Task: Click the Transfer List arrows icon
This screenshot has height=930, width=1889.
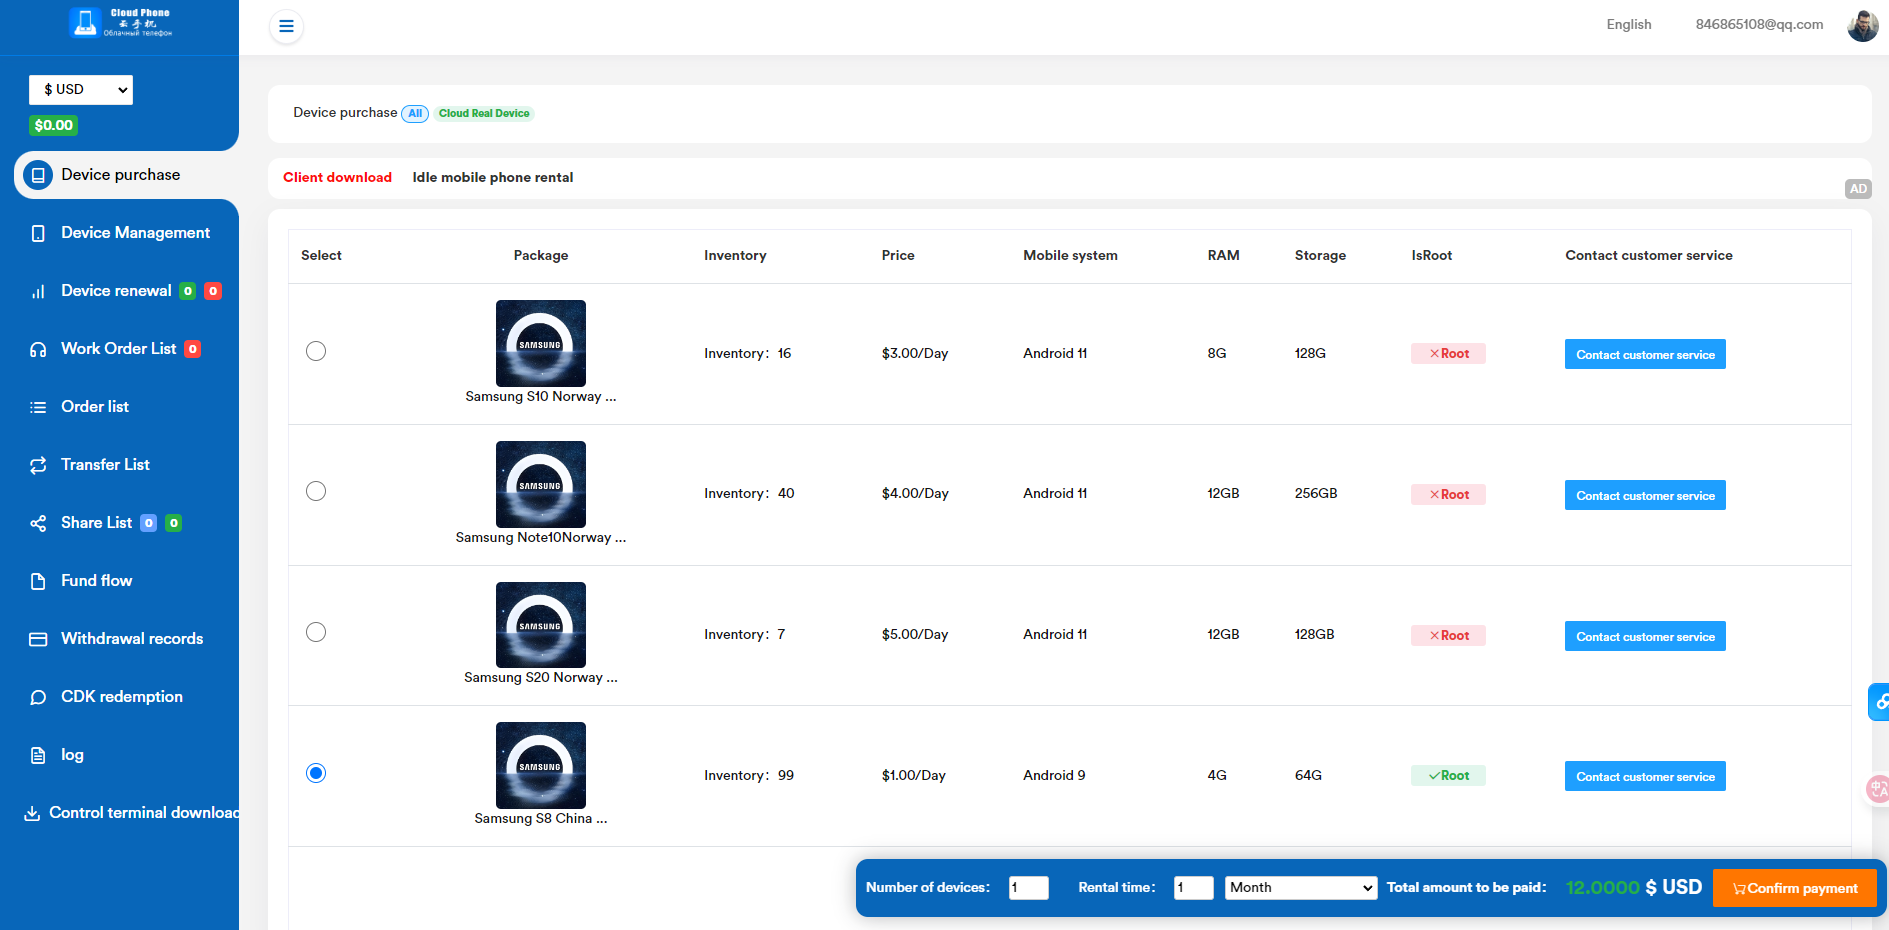Action: point(38,465)
